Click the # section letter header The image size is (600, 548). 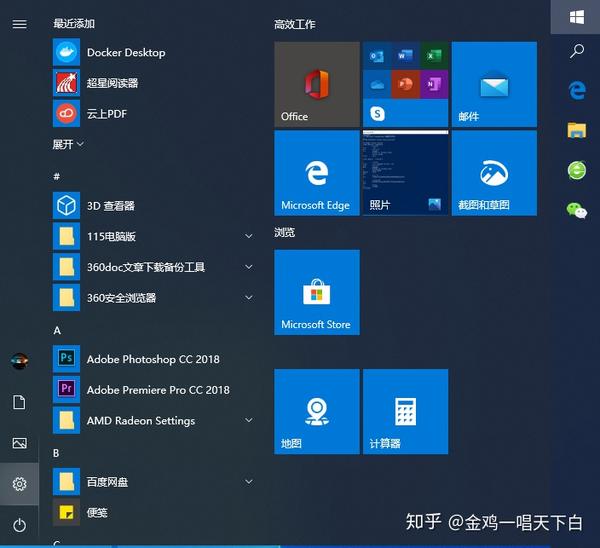[57, 176]
